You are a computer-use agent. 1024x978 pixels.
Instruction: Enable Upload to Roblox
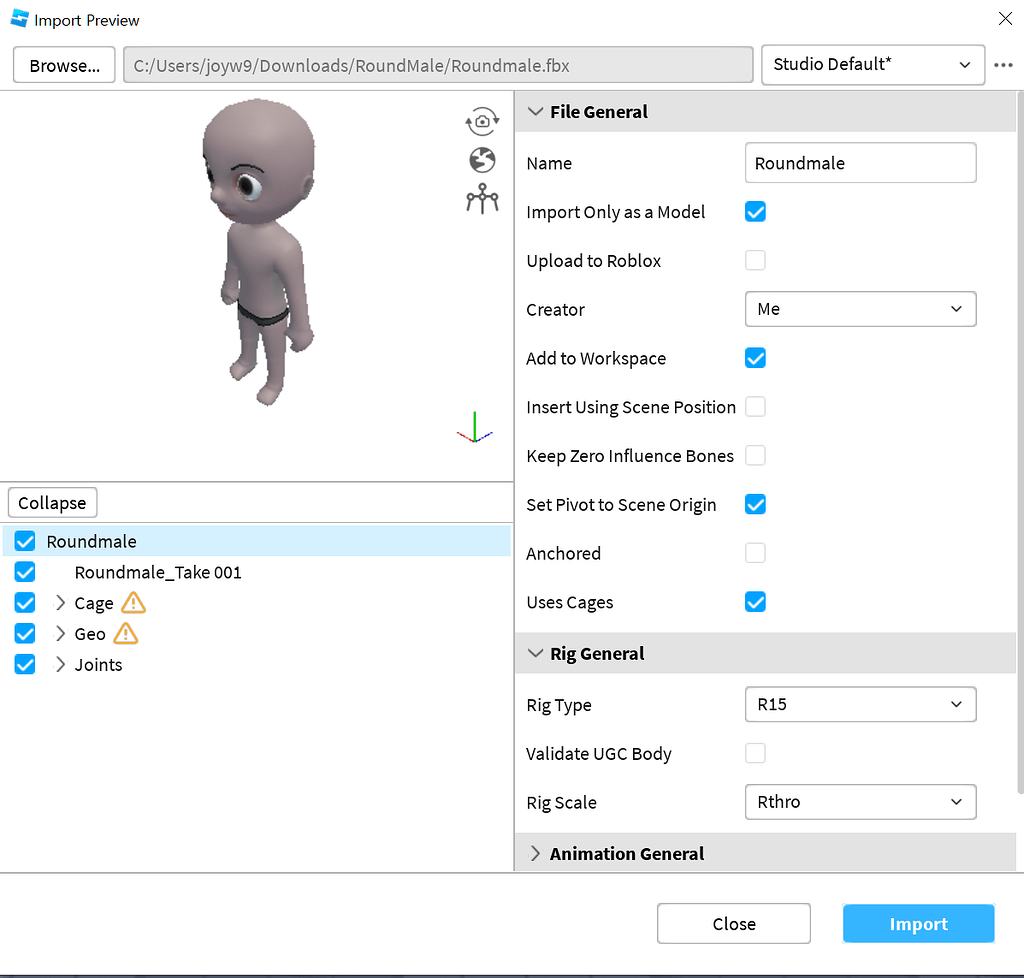[755, 260]
